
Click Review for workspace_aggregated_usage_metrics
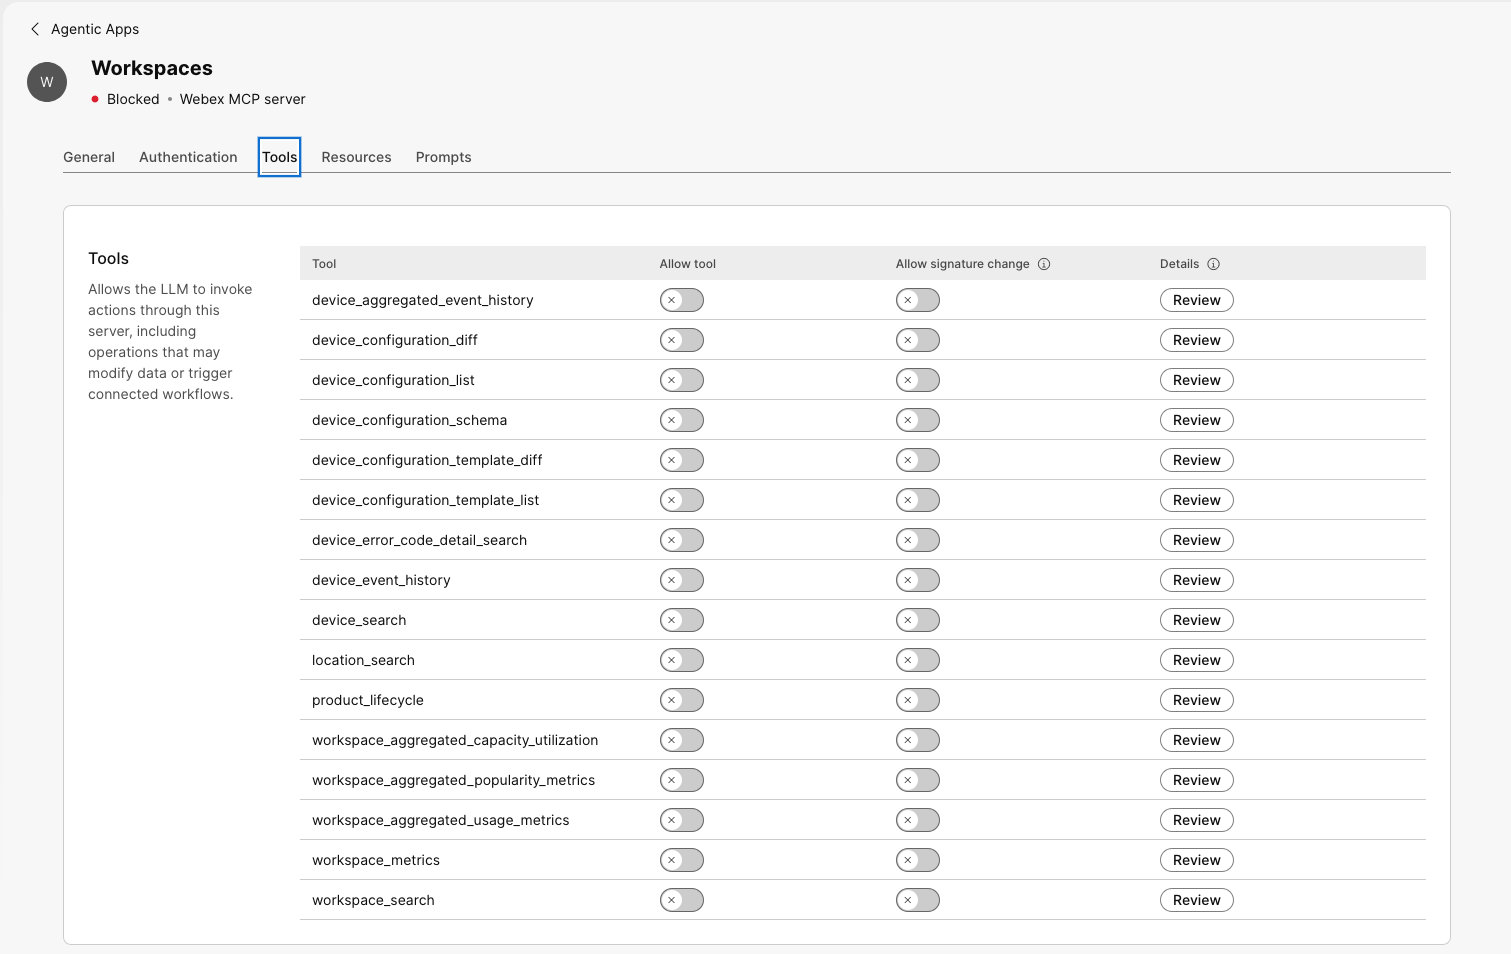[x=1197, y=820]
